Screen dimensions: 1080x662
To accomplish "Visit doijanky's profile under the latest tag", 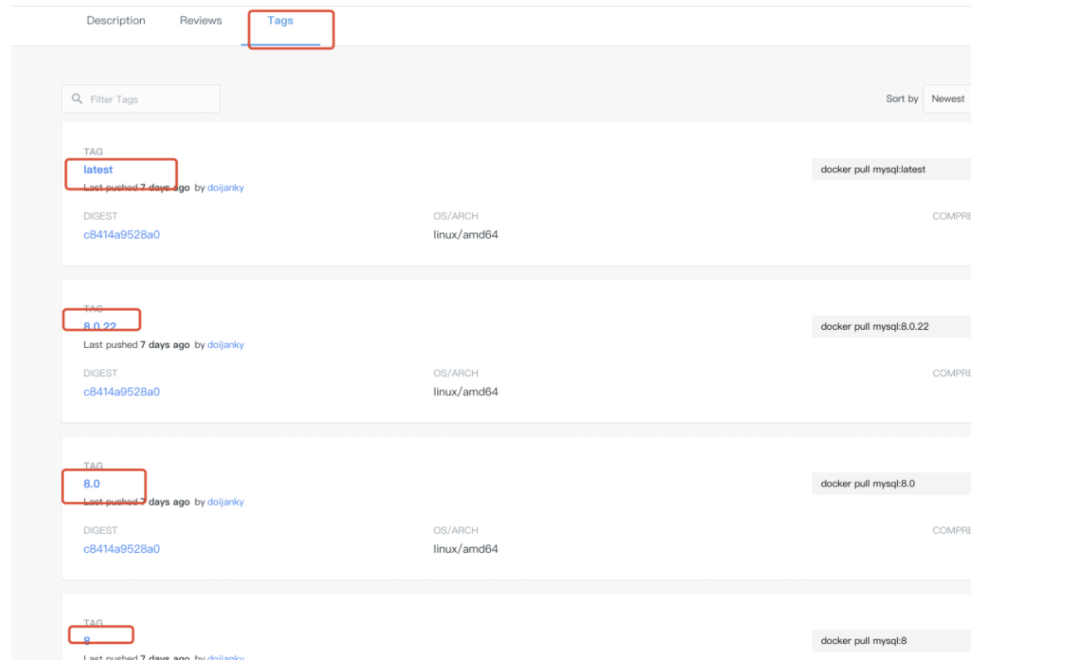I will click(226, 188).
